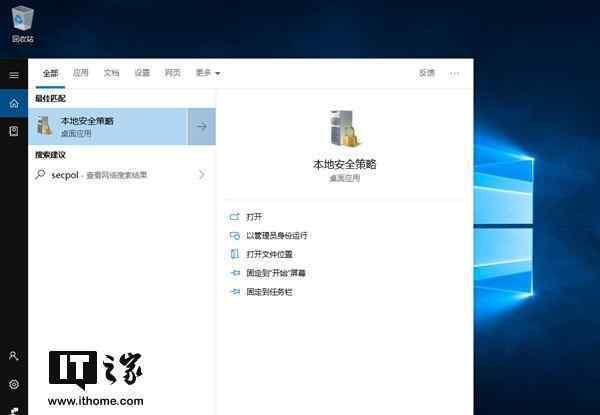
Task: Click the 本地安全策略 title in details pane
Action: click(x=344, y=164)
